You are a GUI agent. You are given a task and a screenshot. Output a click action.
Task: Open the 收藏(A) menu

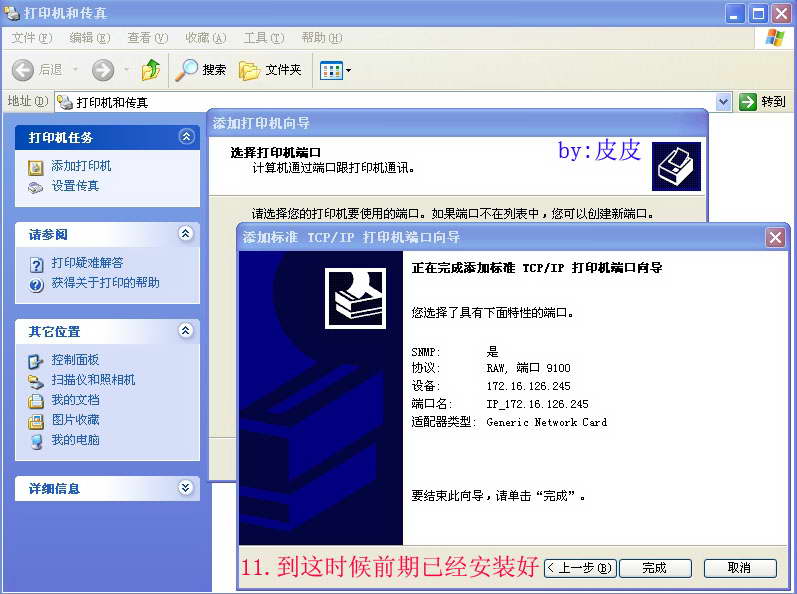205,38
